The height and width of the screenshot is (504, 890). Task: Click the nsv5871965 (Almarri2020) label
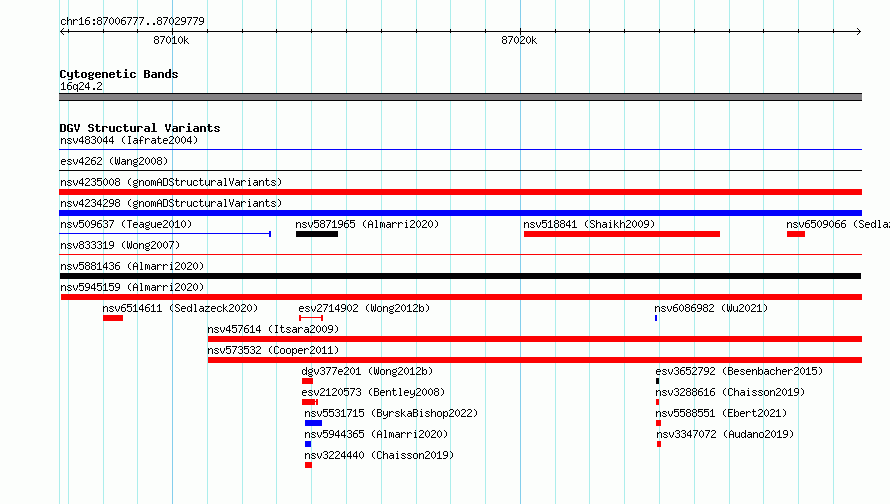pos(367,224)
